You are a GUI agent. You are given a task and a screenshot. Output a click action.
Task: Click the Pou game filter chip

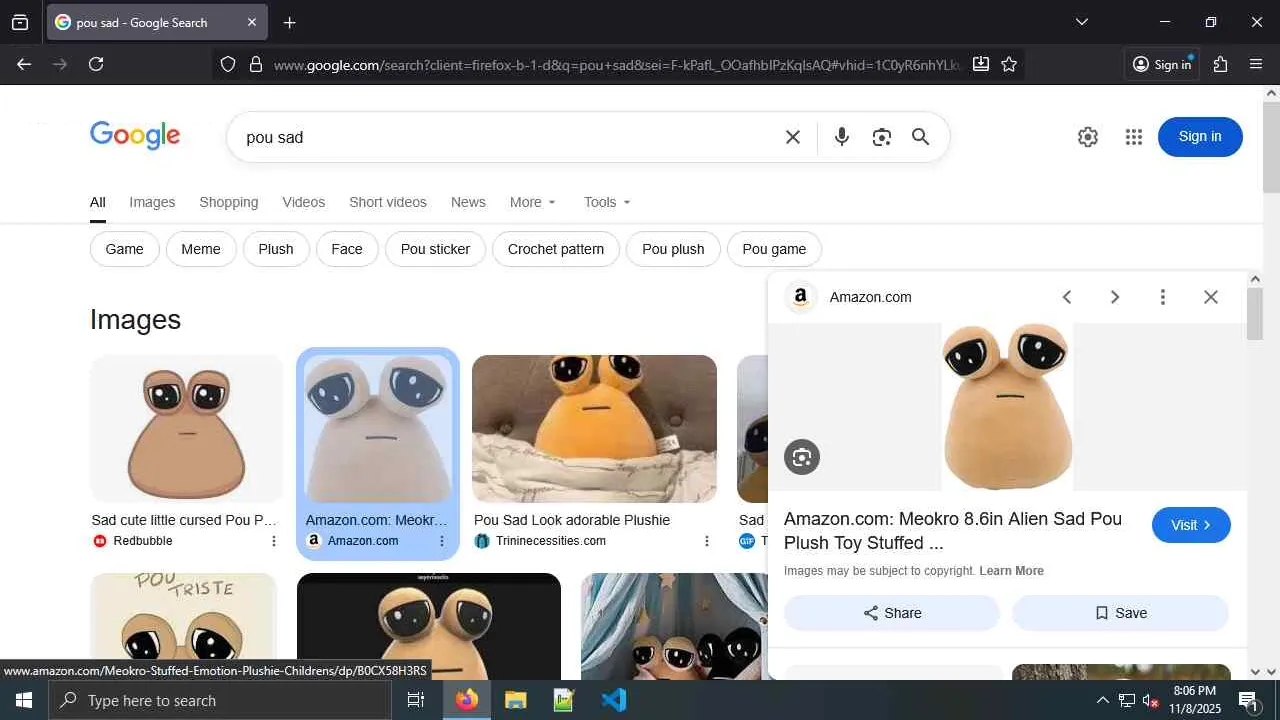point(774,249)
